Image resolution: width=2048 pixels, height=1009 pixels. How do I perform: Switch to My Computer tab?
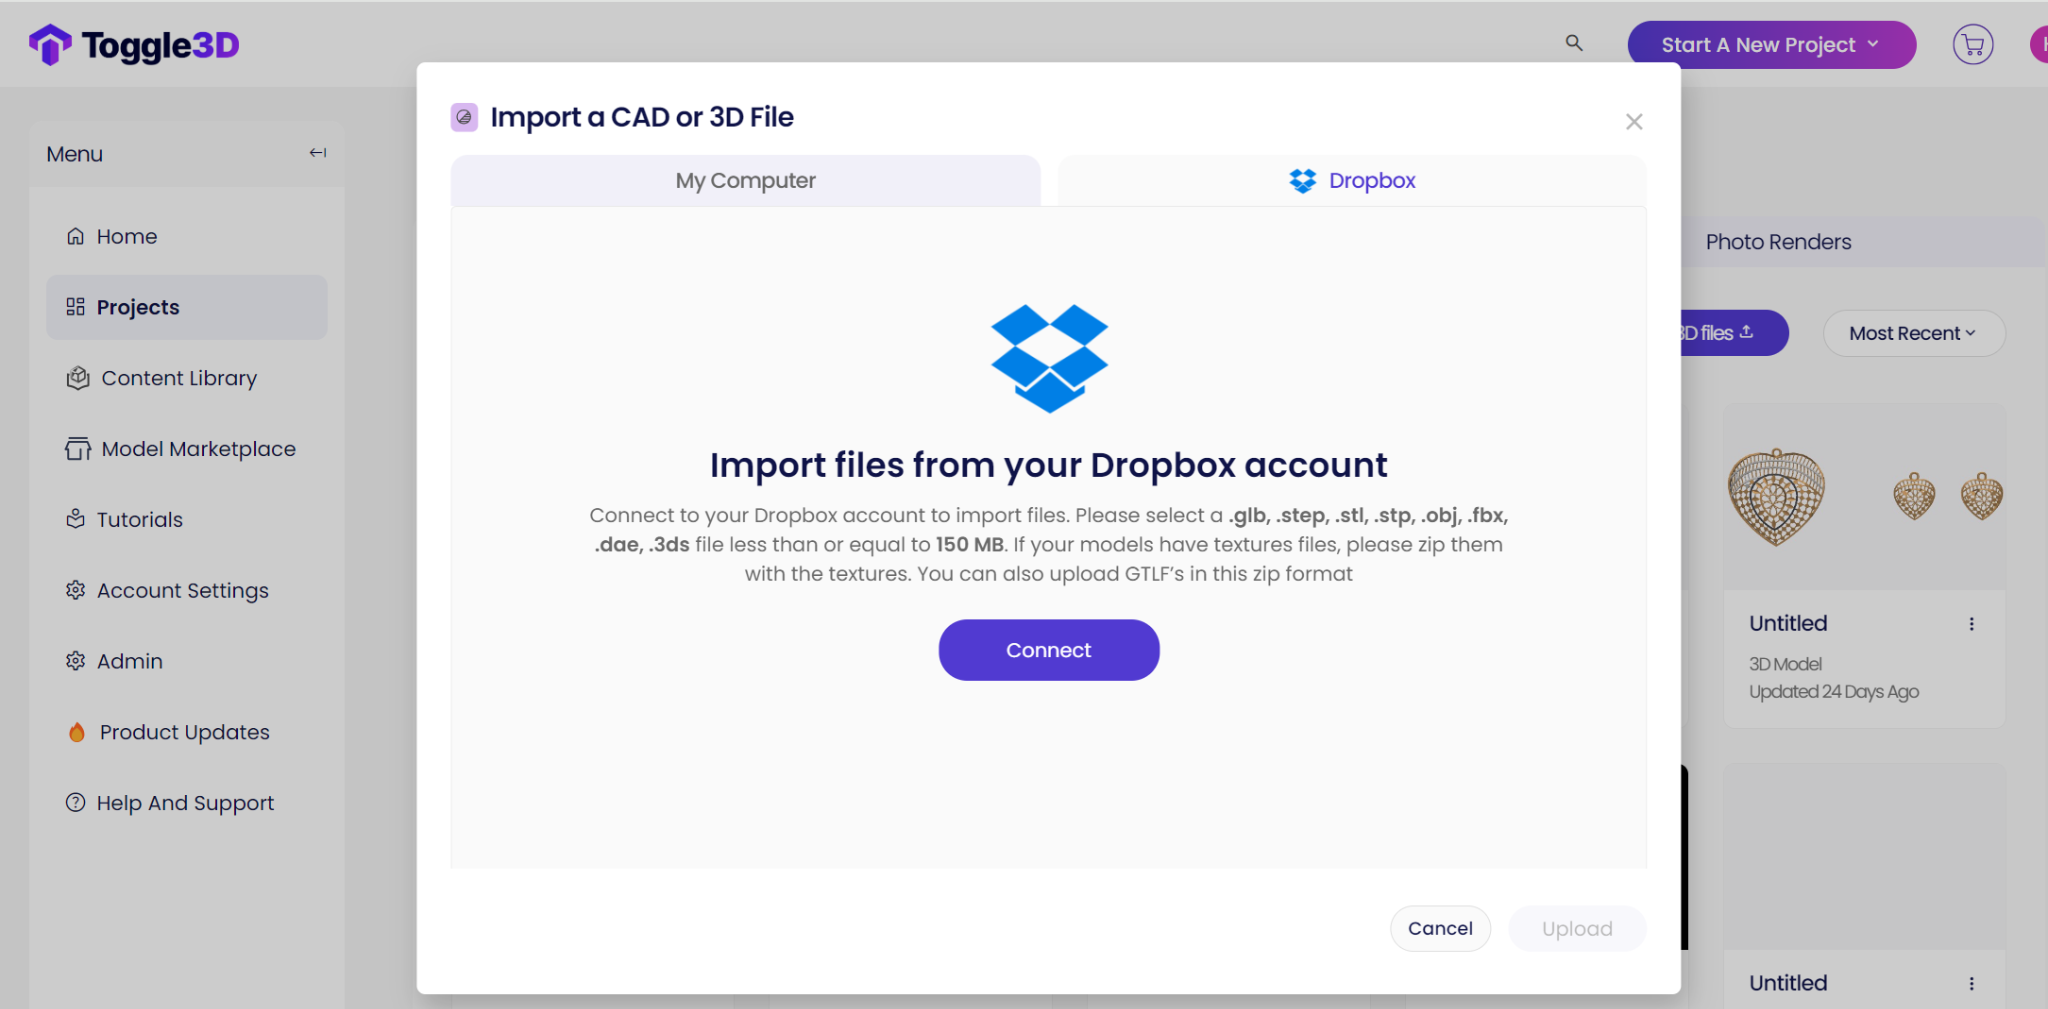745,181
